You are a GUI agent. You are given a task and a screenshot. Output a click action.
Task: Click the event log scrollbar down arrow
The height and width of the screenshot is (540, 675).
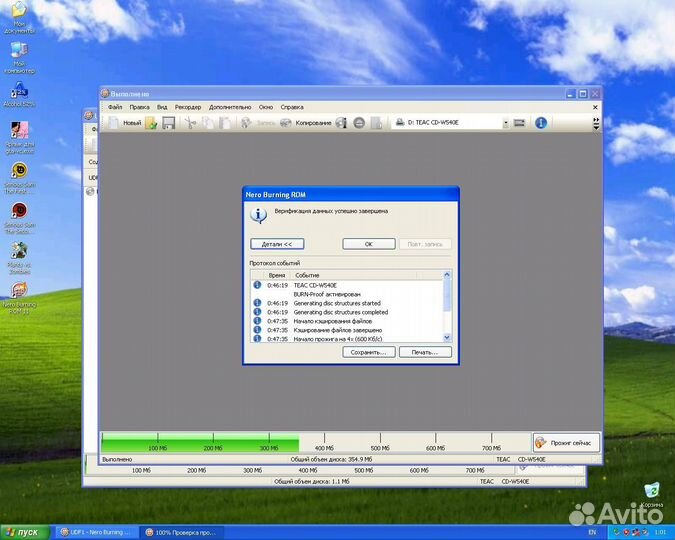448,339
